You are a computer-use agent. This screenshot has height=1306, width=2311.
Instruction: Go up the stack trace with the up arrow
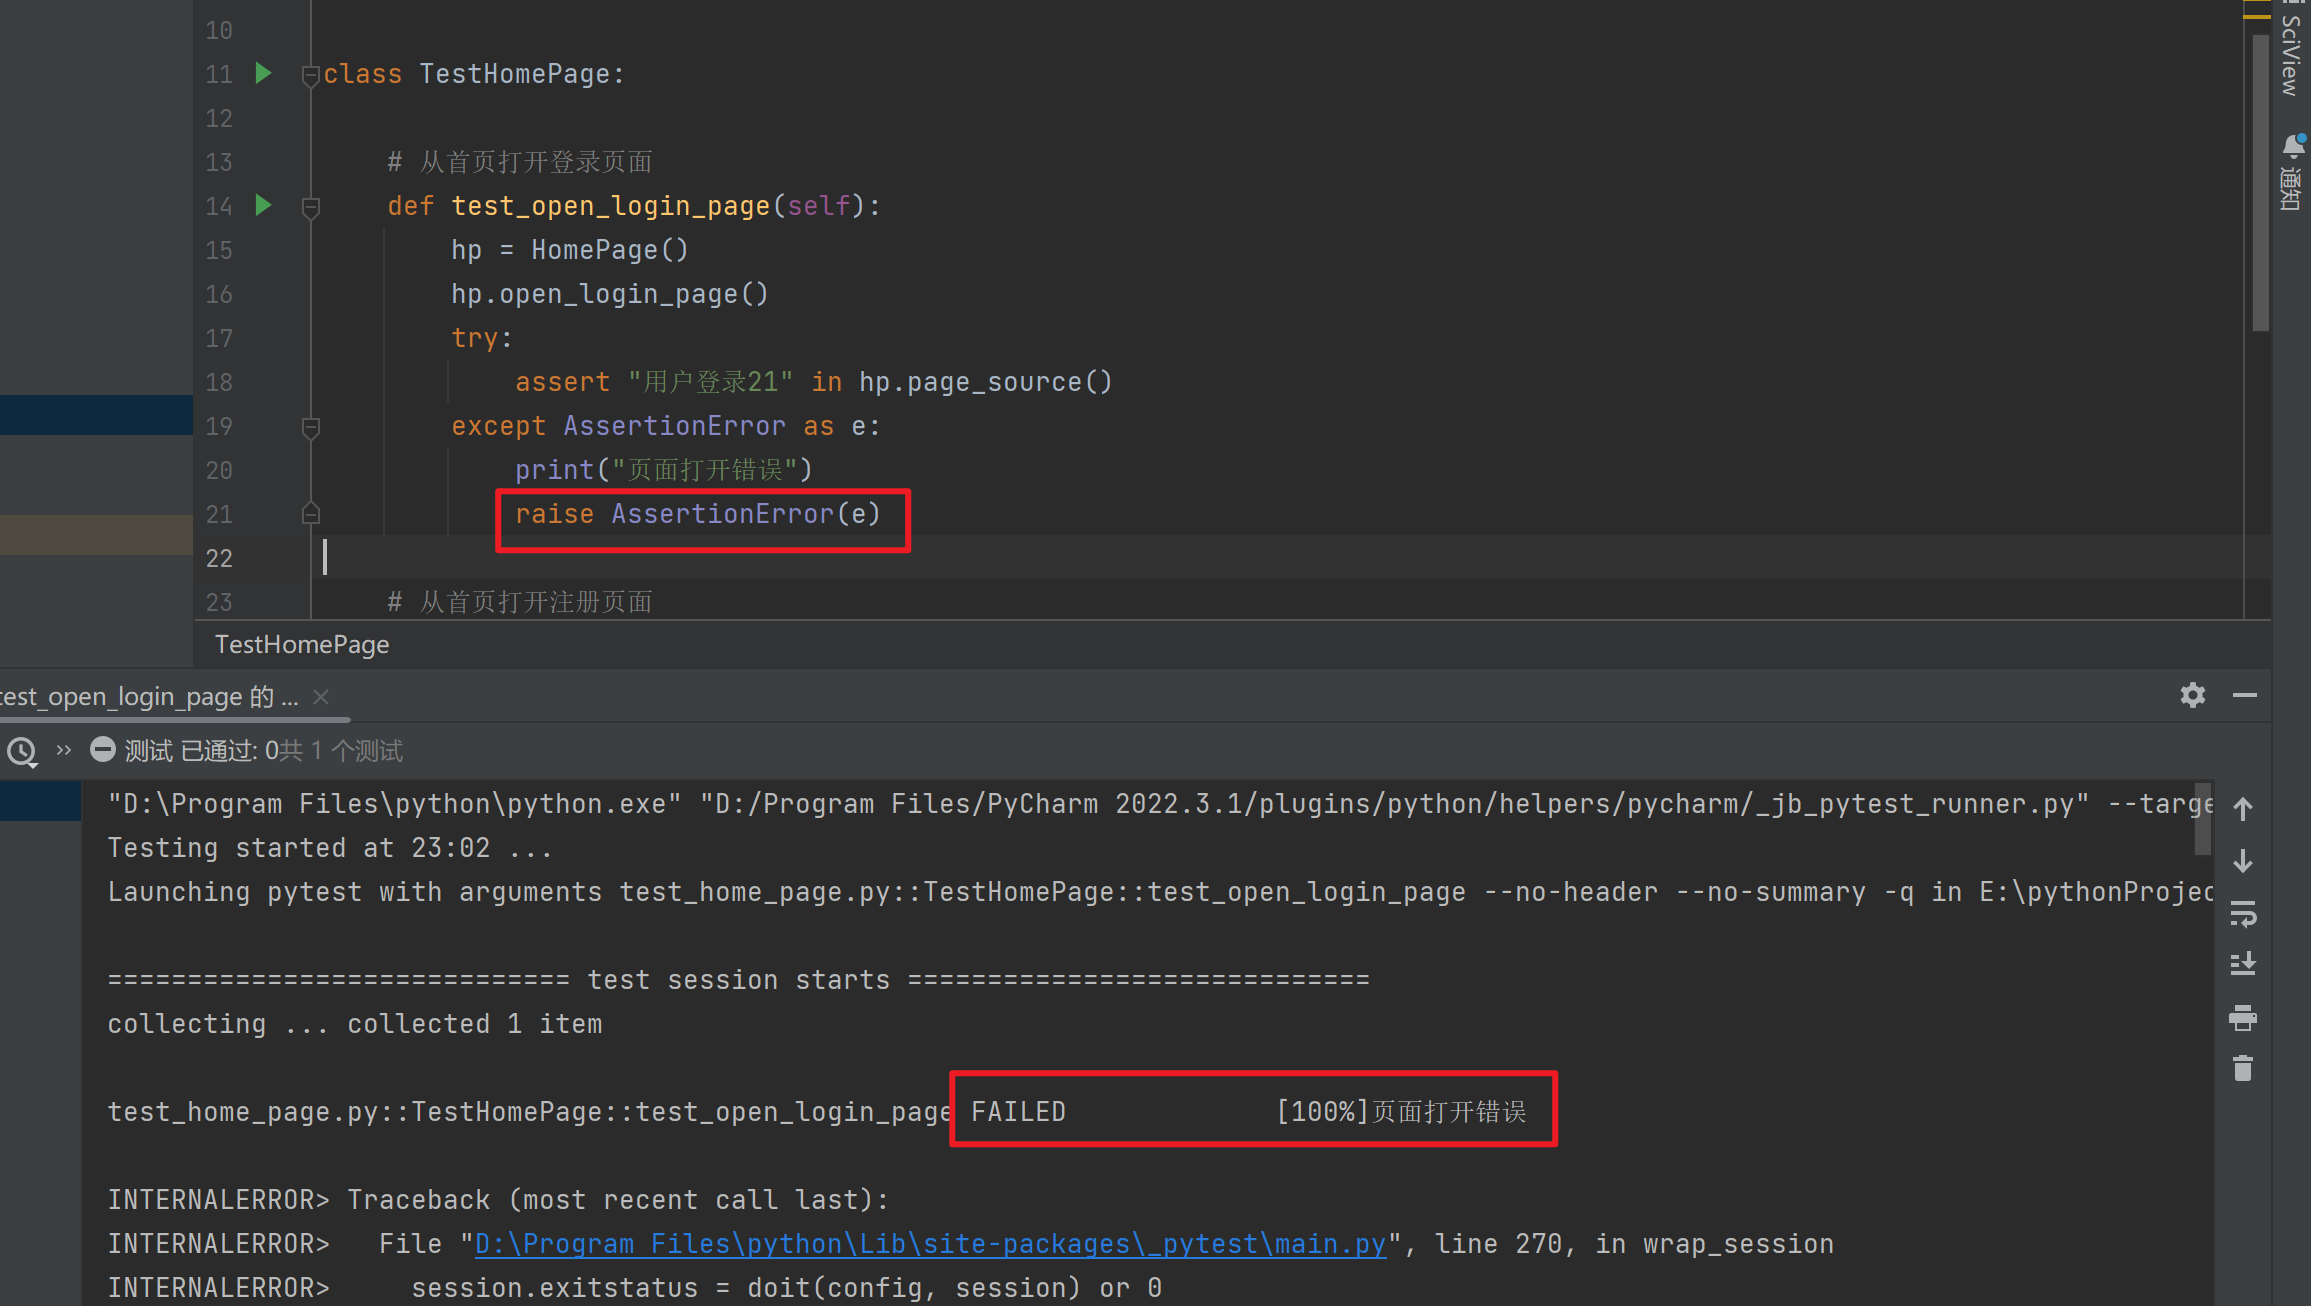[2243, 809]
